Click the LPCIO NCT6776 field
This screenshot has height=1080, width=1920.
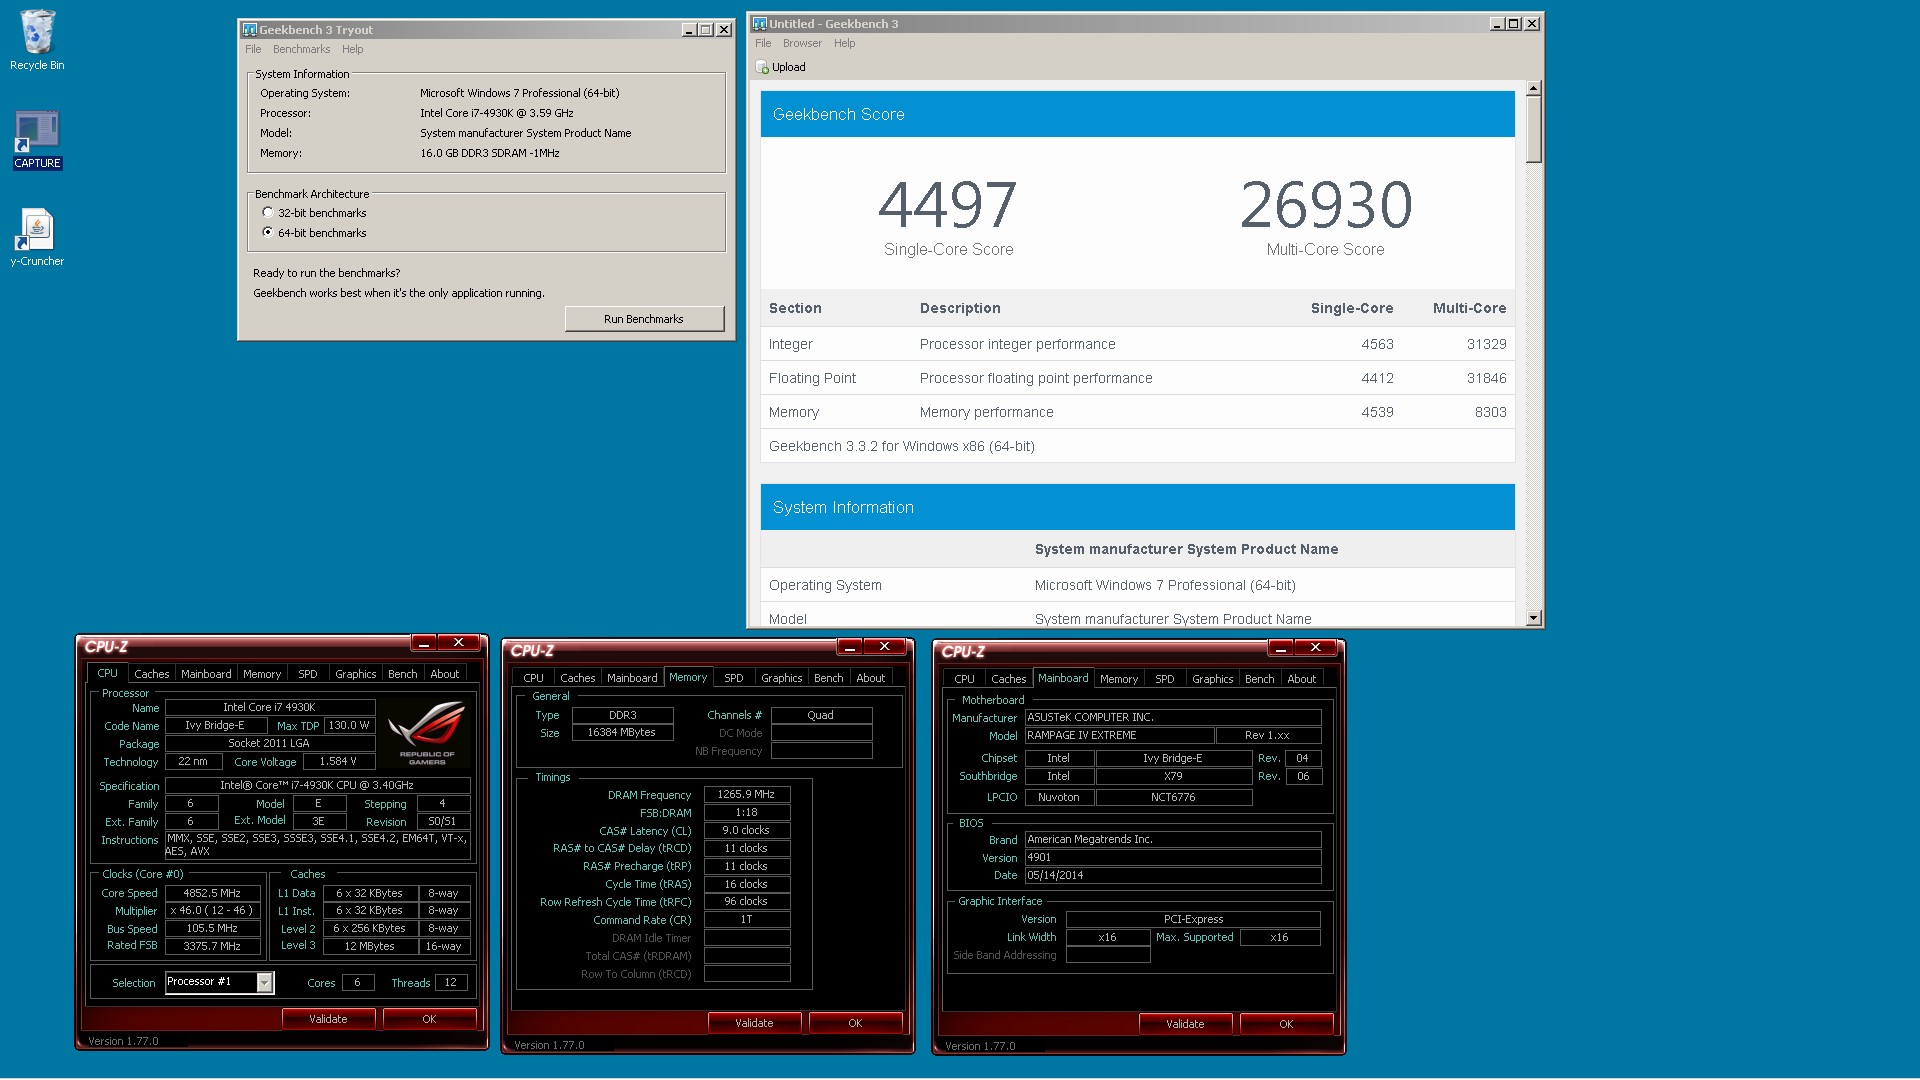[x=1173, y=797]
